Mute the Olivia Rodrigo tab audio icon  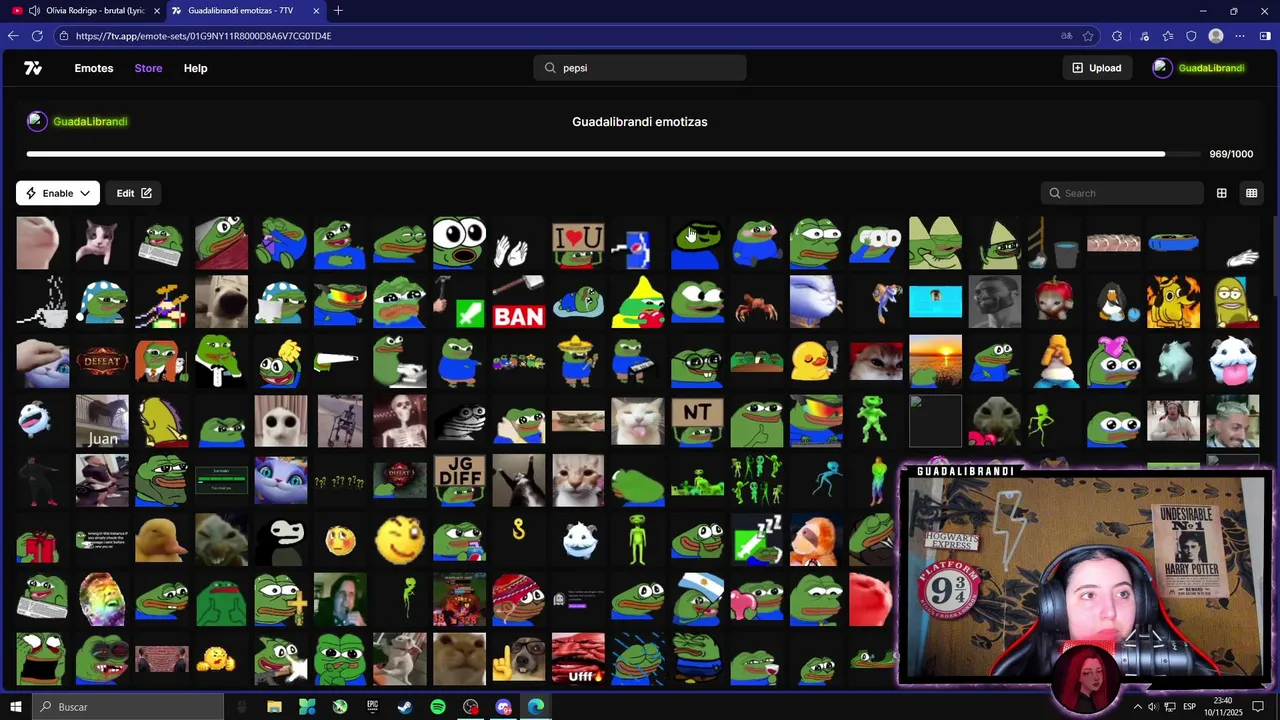point(35,11)
